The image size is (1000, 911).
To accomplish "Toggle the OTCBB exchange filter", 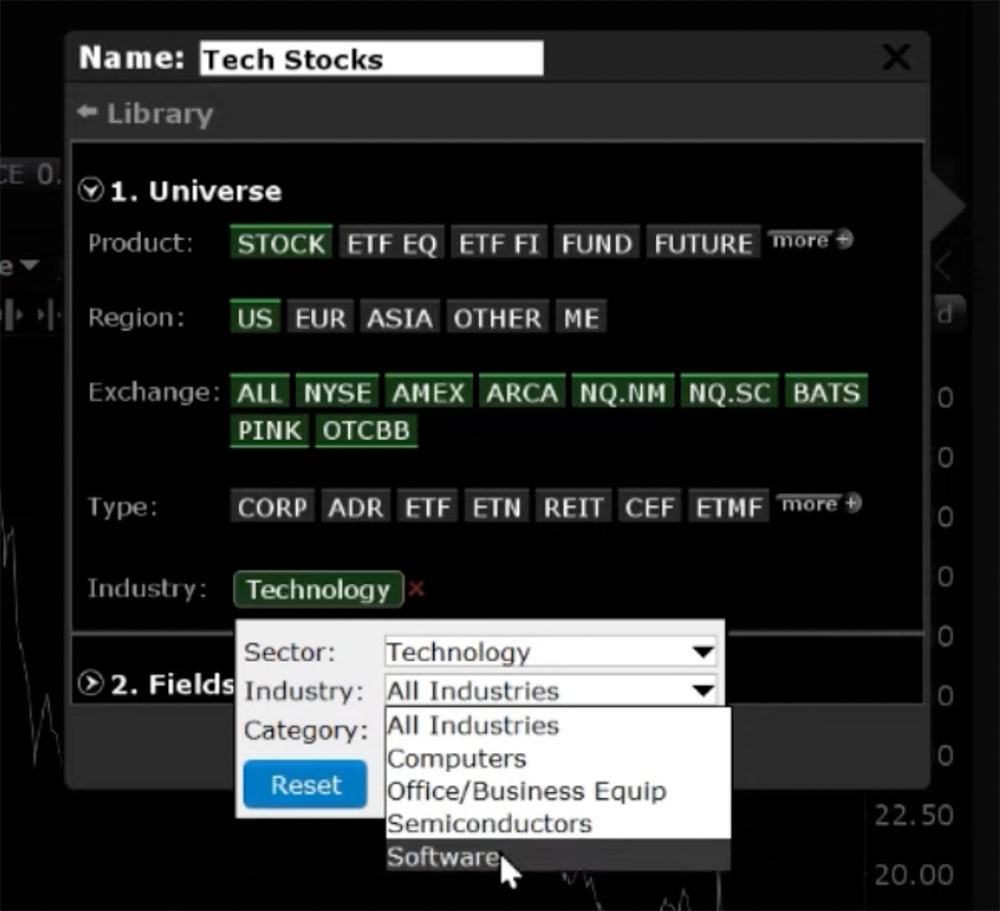I will click(x=366, y=431).
